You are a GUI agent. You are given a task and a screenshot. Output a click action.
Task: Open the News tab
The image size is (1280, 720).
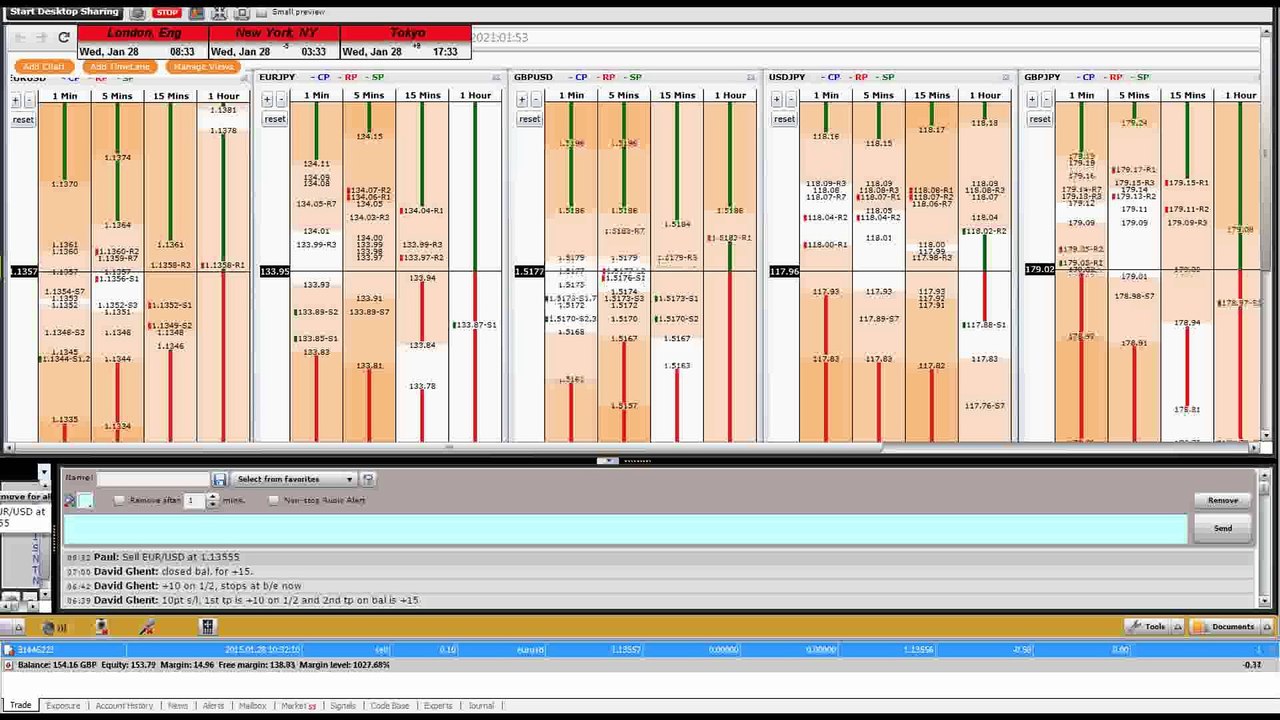click(x=178, y=706)
